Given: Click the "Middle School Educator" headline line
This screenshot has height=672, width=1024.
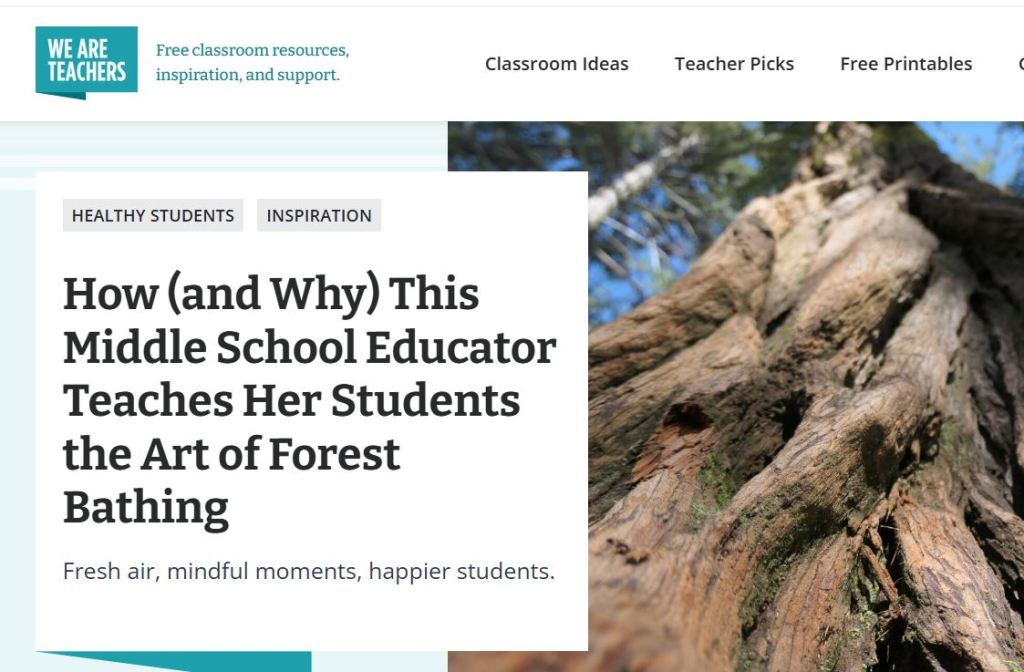Looking at the screenshot, I should [310, 347].
